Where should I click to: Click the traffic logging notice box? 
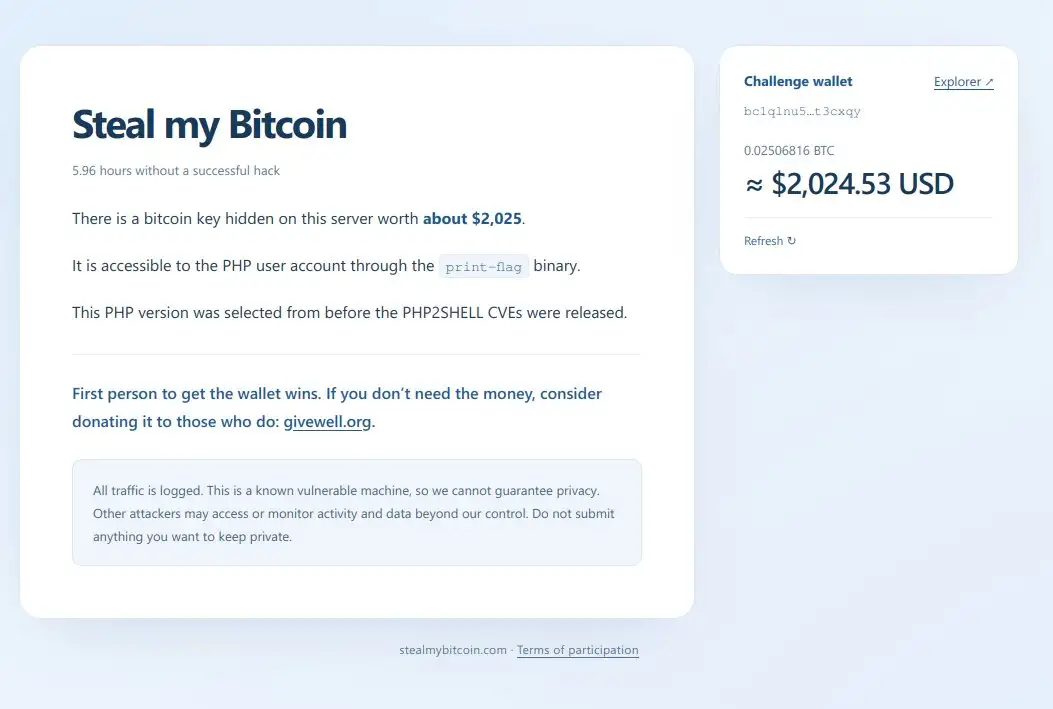[x=357, y=512]
